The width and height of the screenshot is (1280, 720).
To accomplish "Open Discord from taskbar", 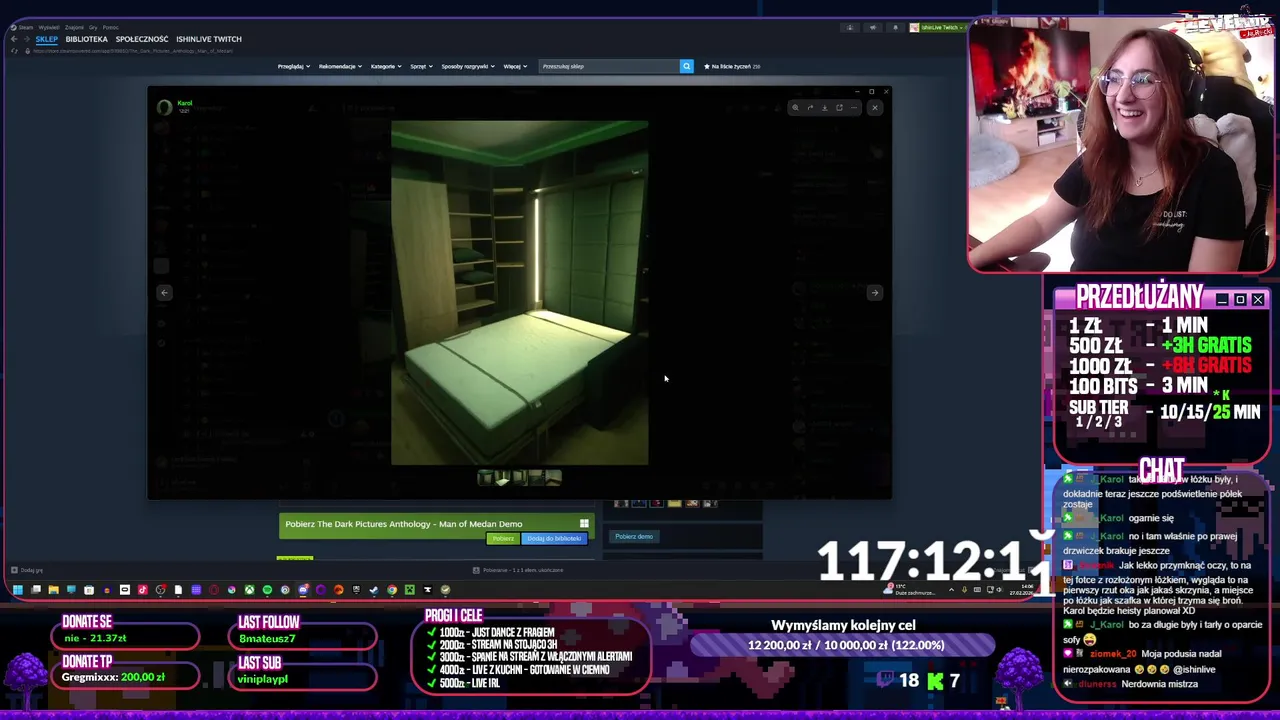I will click(x=304, y=590).
